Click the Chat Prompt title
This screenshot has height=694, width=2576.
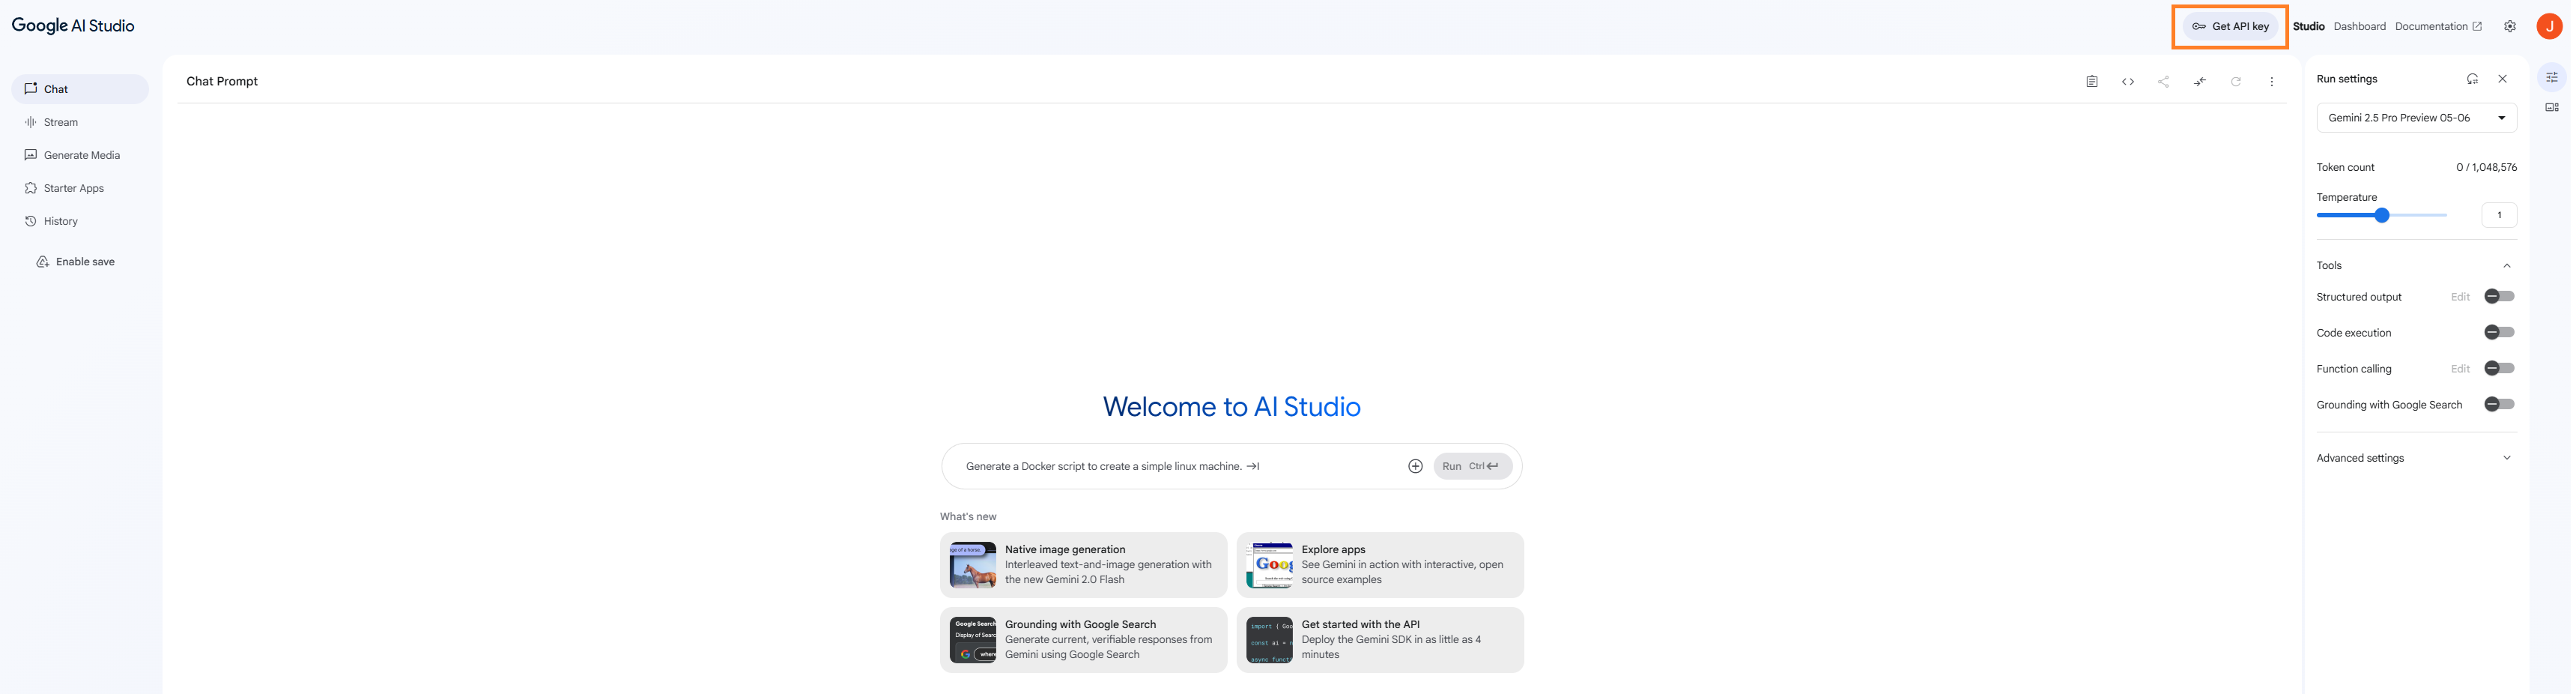[x=222, y=81]
